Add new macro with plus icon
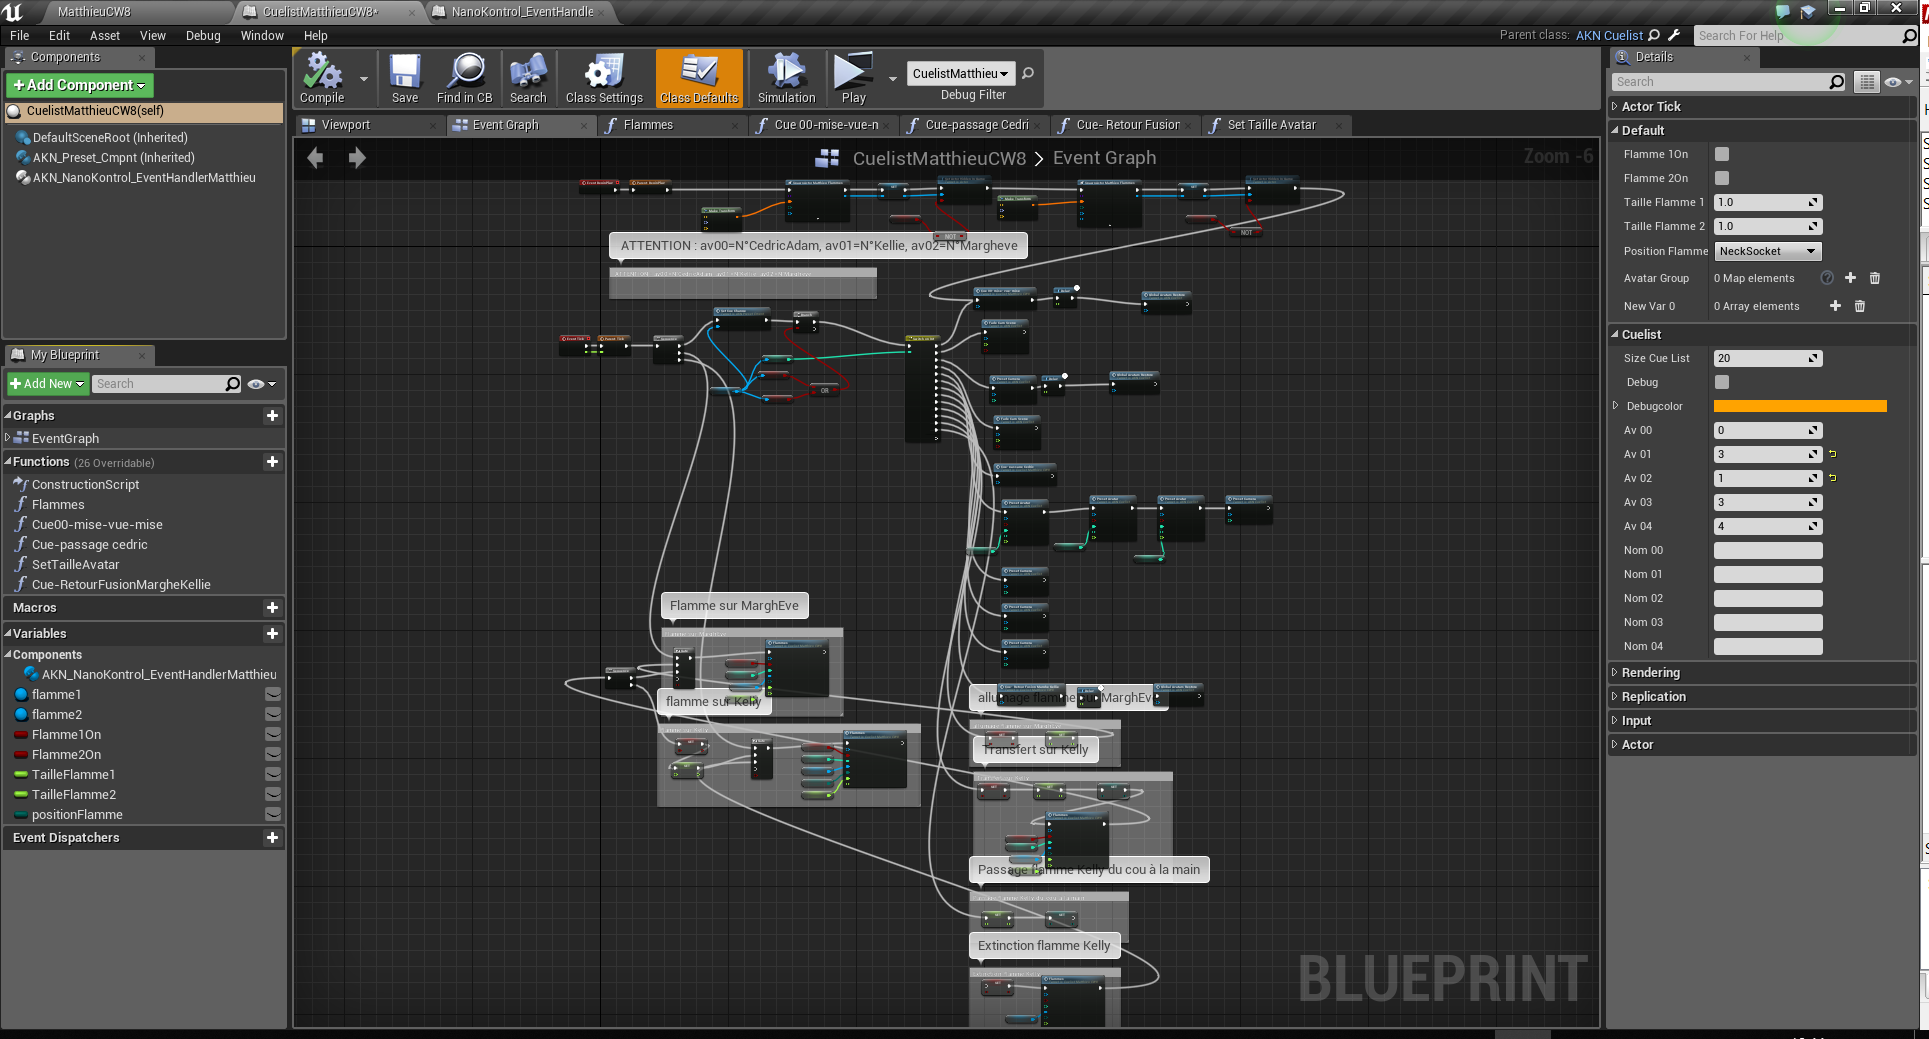The image size is (1929, 1039). pos(272,607)
